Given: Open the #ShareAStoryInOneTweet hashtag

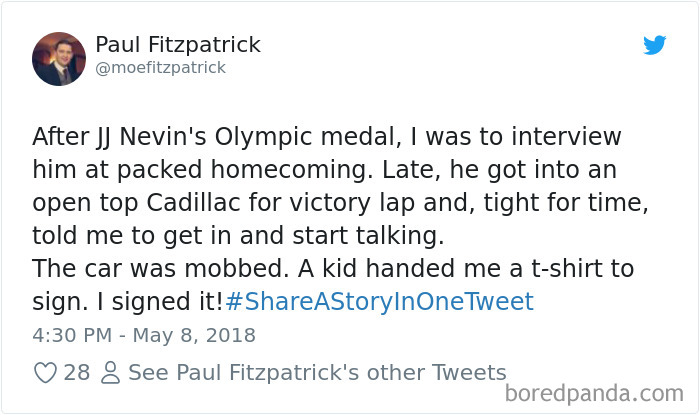Looking at the screenshot, I should (380, 301).
